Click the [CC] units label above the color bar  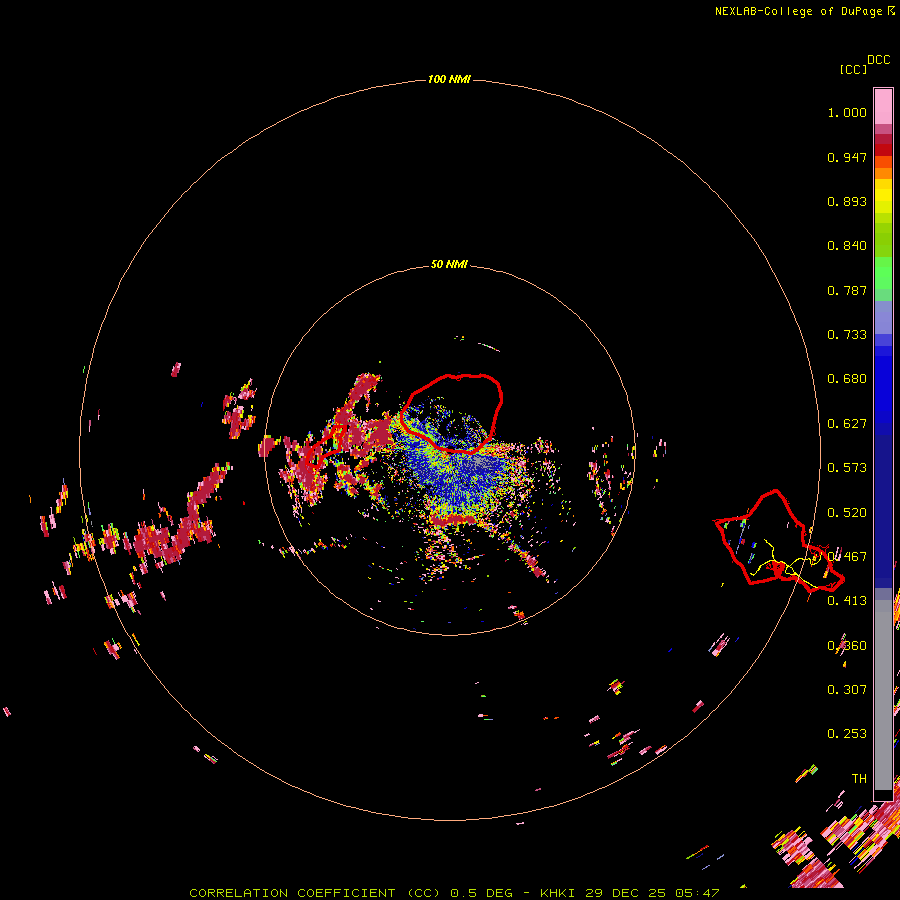(853, 69)
